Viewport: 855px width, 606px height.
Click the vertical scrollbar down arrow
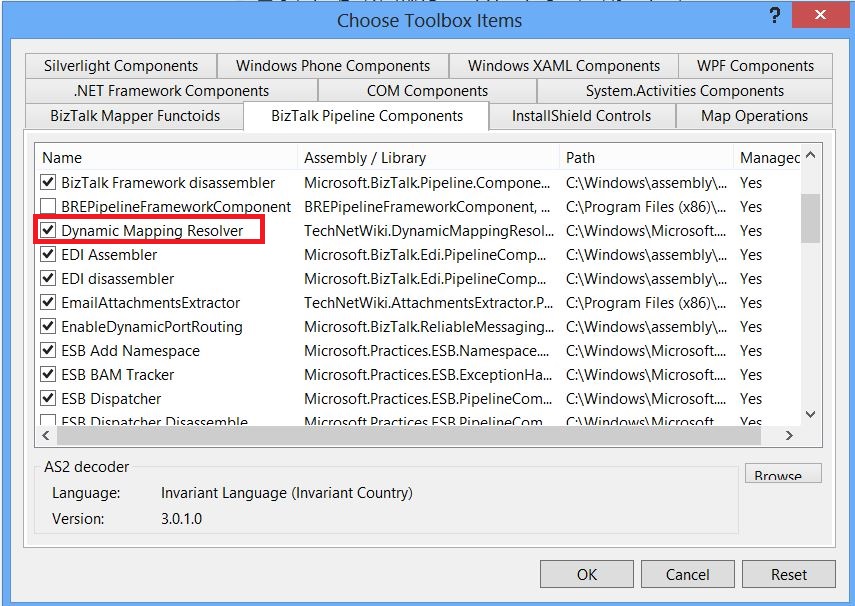pyautogui.click(x=811, y=415)
